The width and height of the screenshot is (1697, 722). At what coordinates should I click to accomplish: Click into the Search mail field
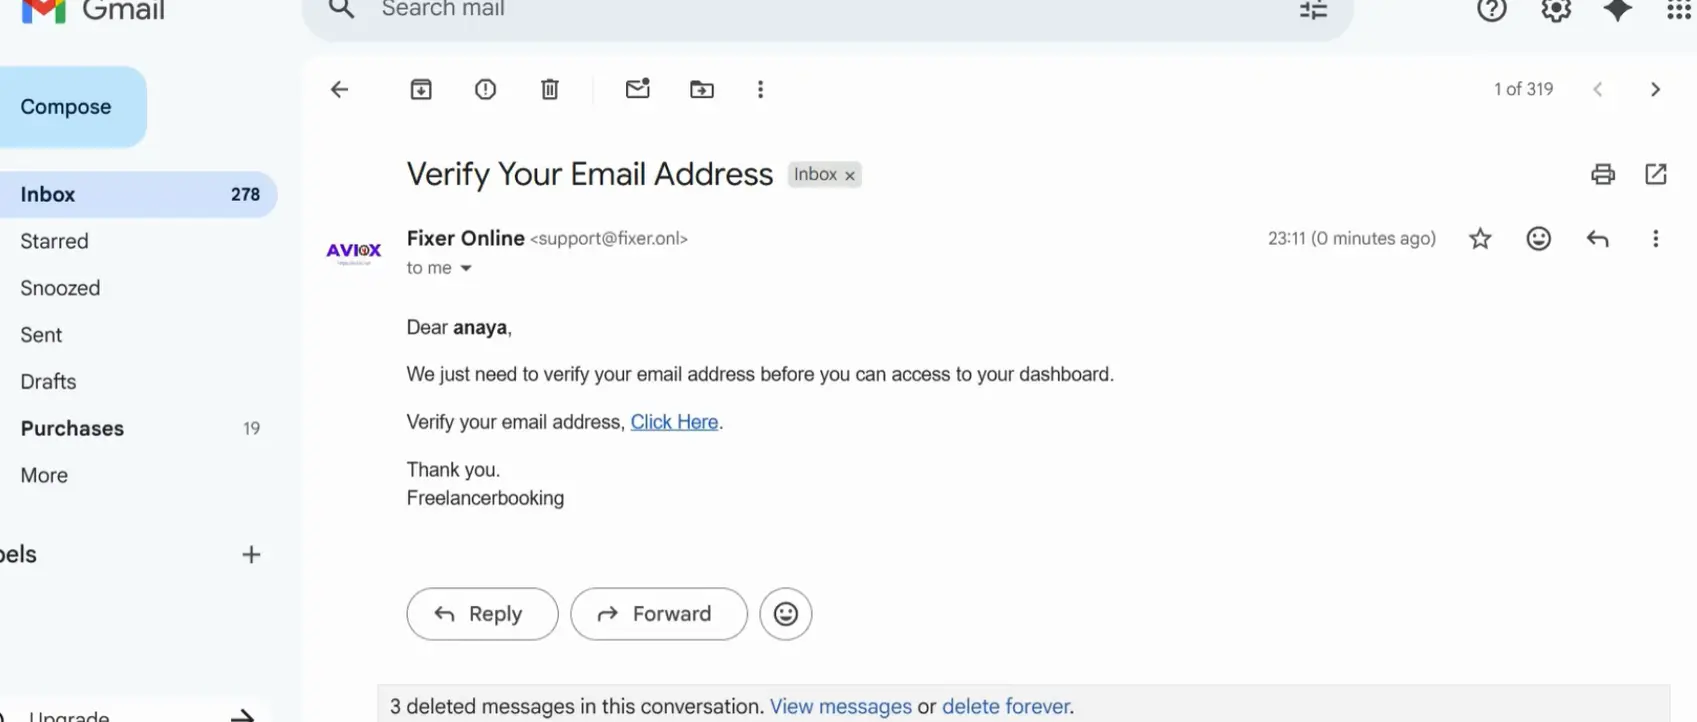(x=800, y=10)
